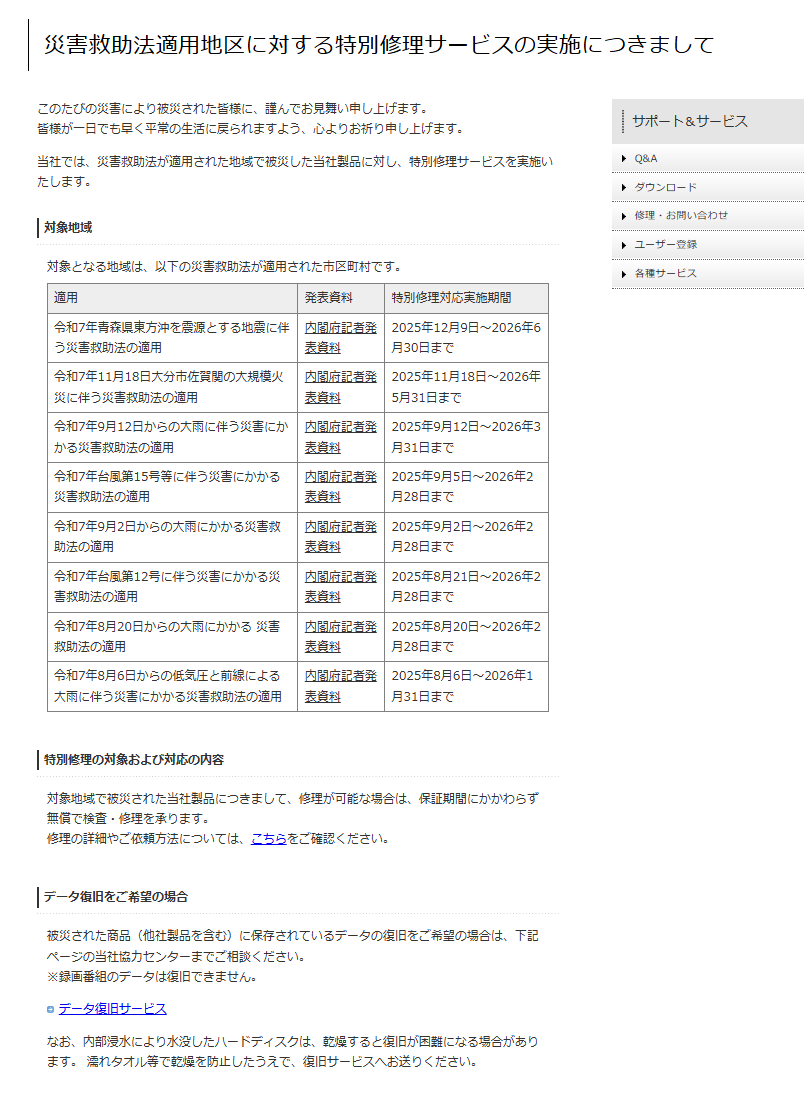Select the cell 令和7年青森県東方沖を震源とする地震
810x1097 pixels.
172,337
